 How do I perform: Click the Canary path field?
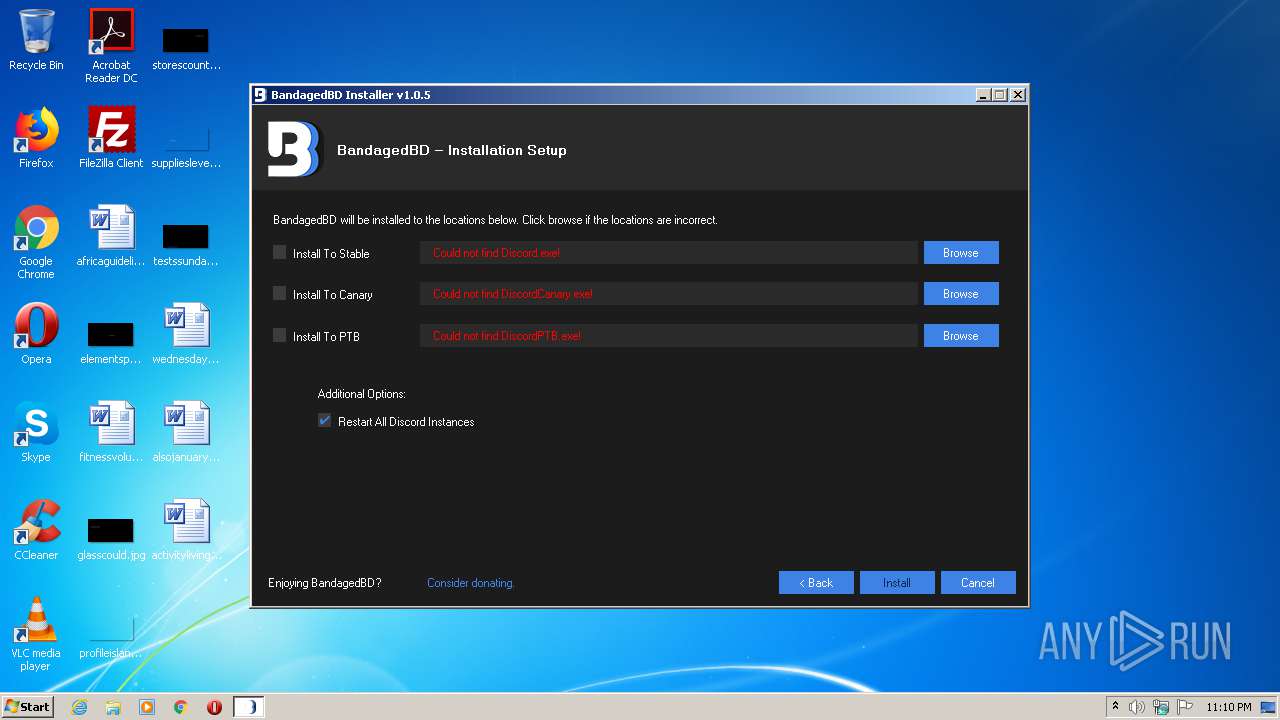click(x=668, y=294)
